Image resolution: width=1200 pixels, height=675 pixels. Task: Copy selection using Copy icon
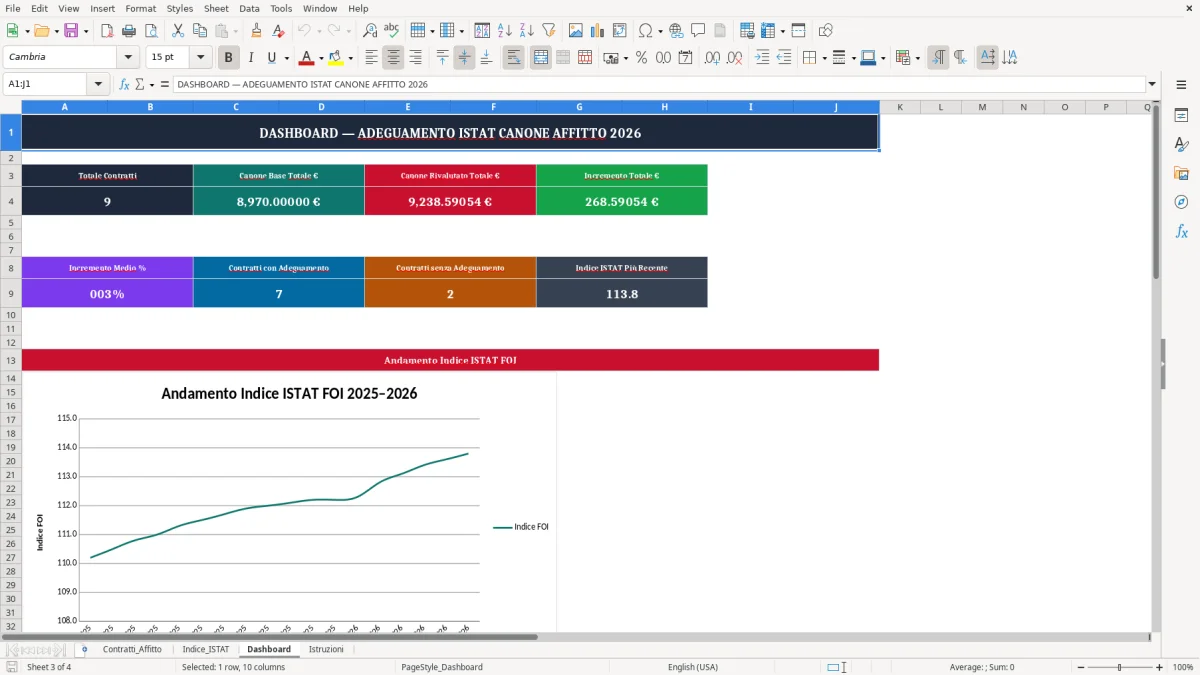click(200, 31)
